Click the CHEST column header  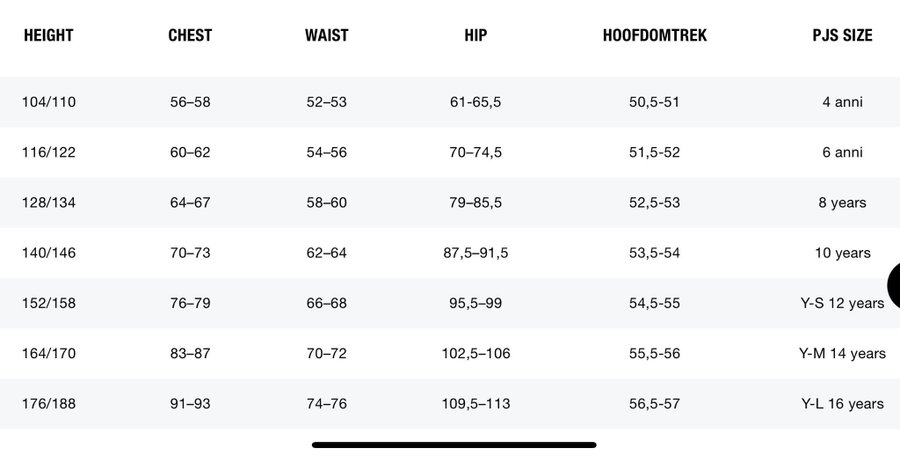[x=190, y=36]
